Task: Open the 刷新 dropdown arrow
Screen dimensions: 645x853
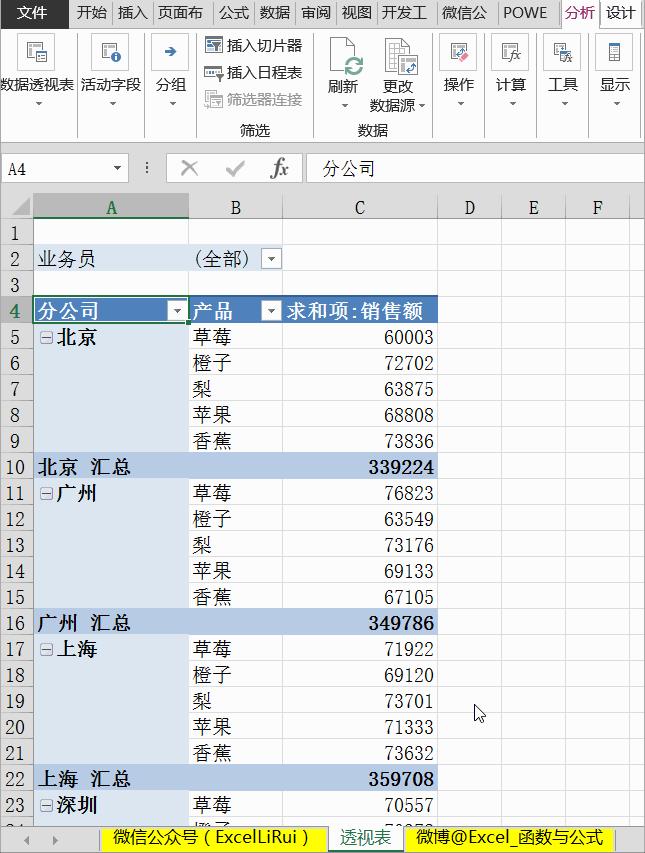Action: pyautogui.click(x=344, y=106)
